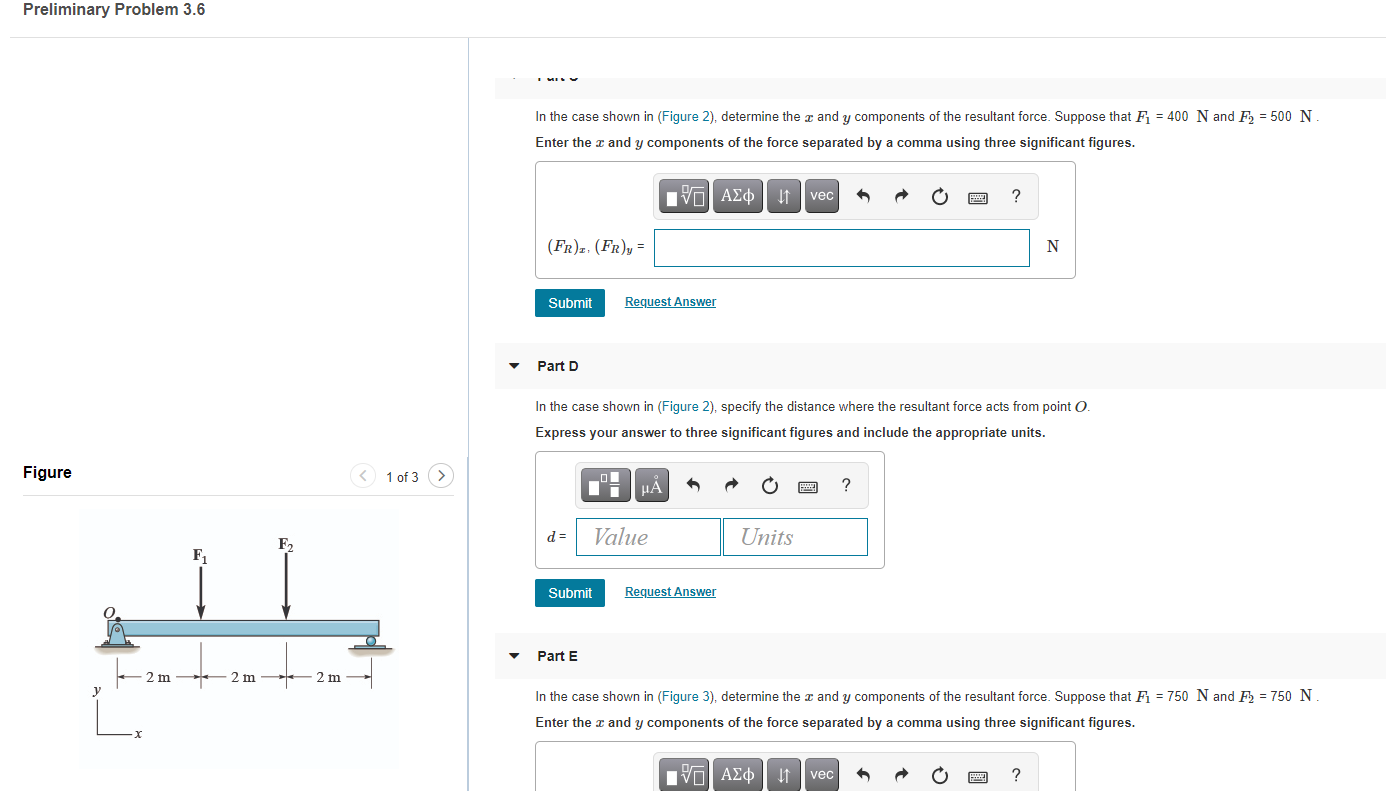Click the "Preliminary Problem 3.6" title

pyautogui.click(x=114, y=10)
